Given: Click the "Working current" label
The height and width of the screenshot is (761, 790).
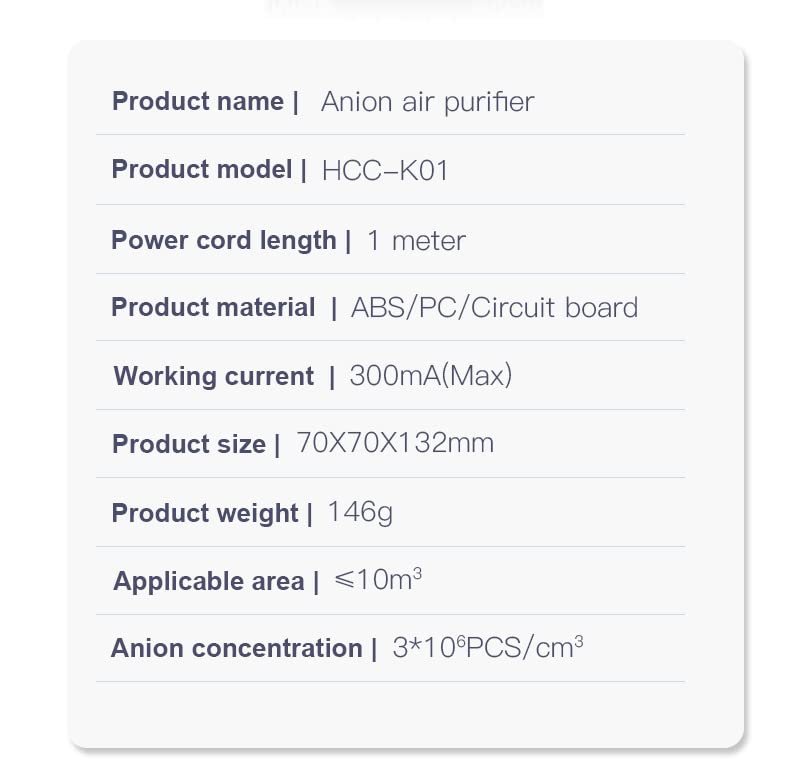Looking at the screenshot, I should (214, 377).
